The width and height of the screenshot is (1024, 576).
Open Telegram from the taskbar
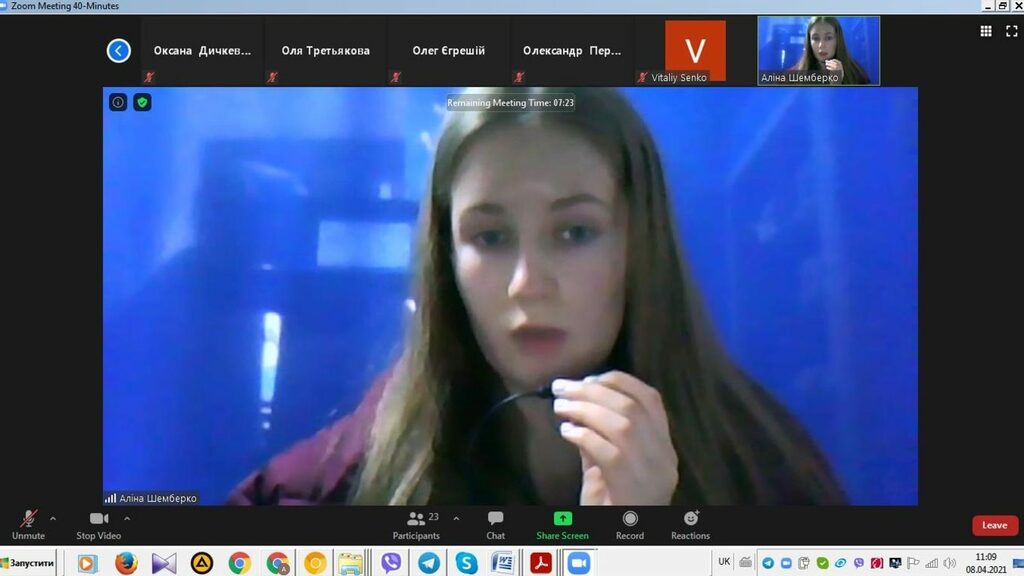coord(429,563)
